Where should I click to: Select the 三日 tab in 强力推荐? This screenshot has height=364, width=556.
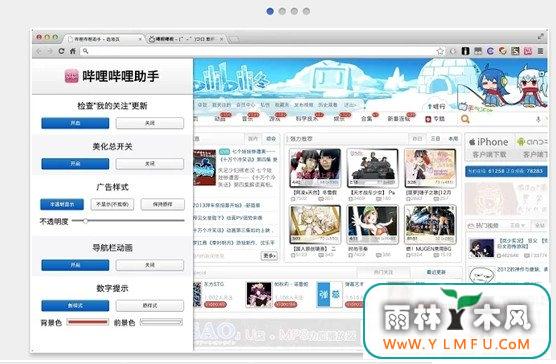coord(435,139)
